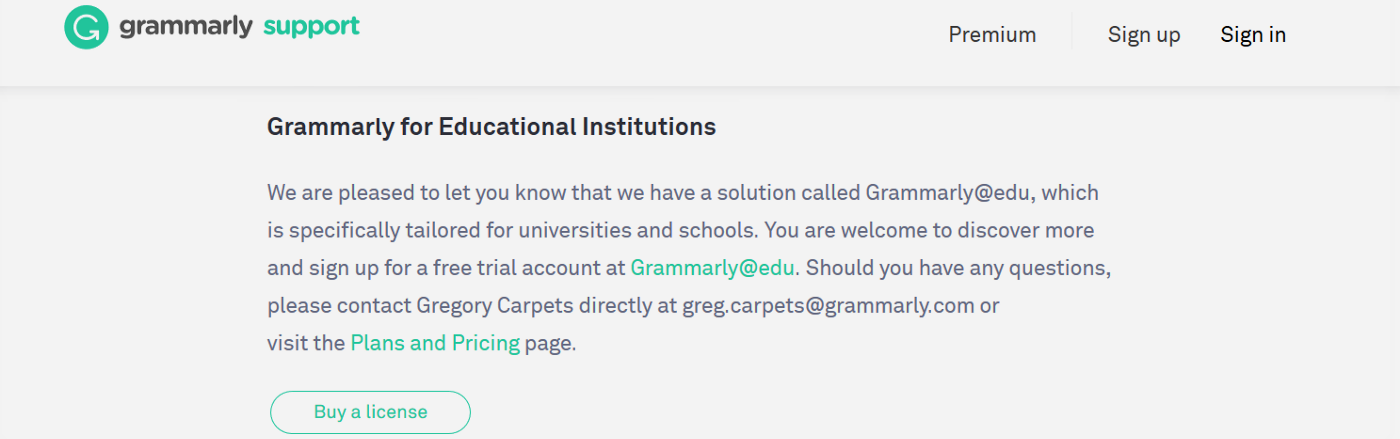Click the green Grammarly G logo icon
This screenshot has height=439, width=1400.
tap(86, 27)
